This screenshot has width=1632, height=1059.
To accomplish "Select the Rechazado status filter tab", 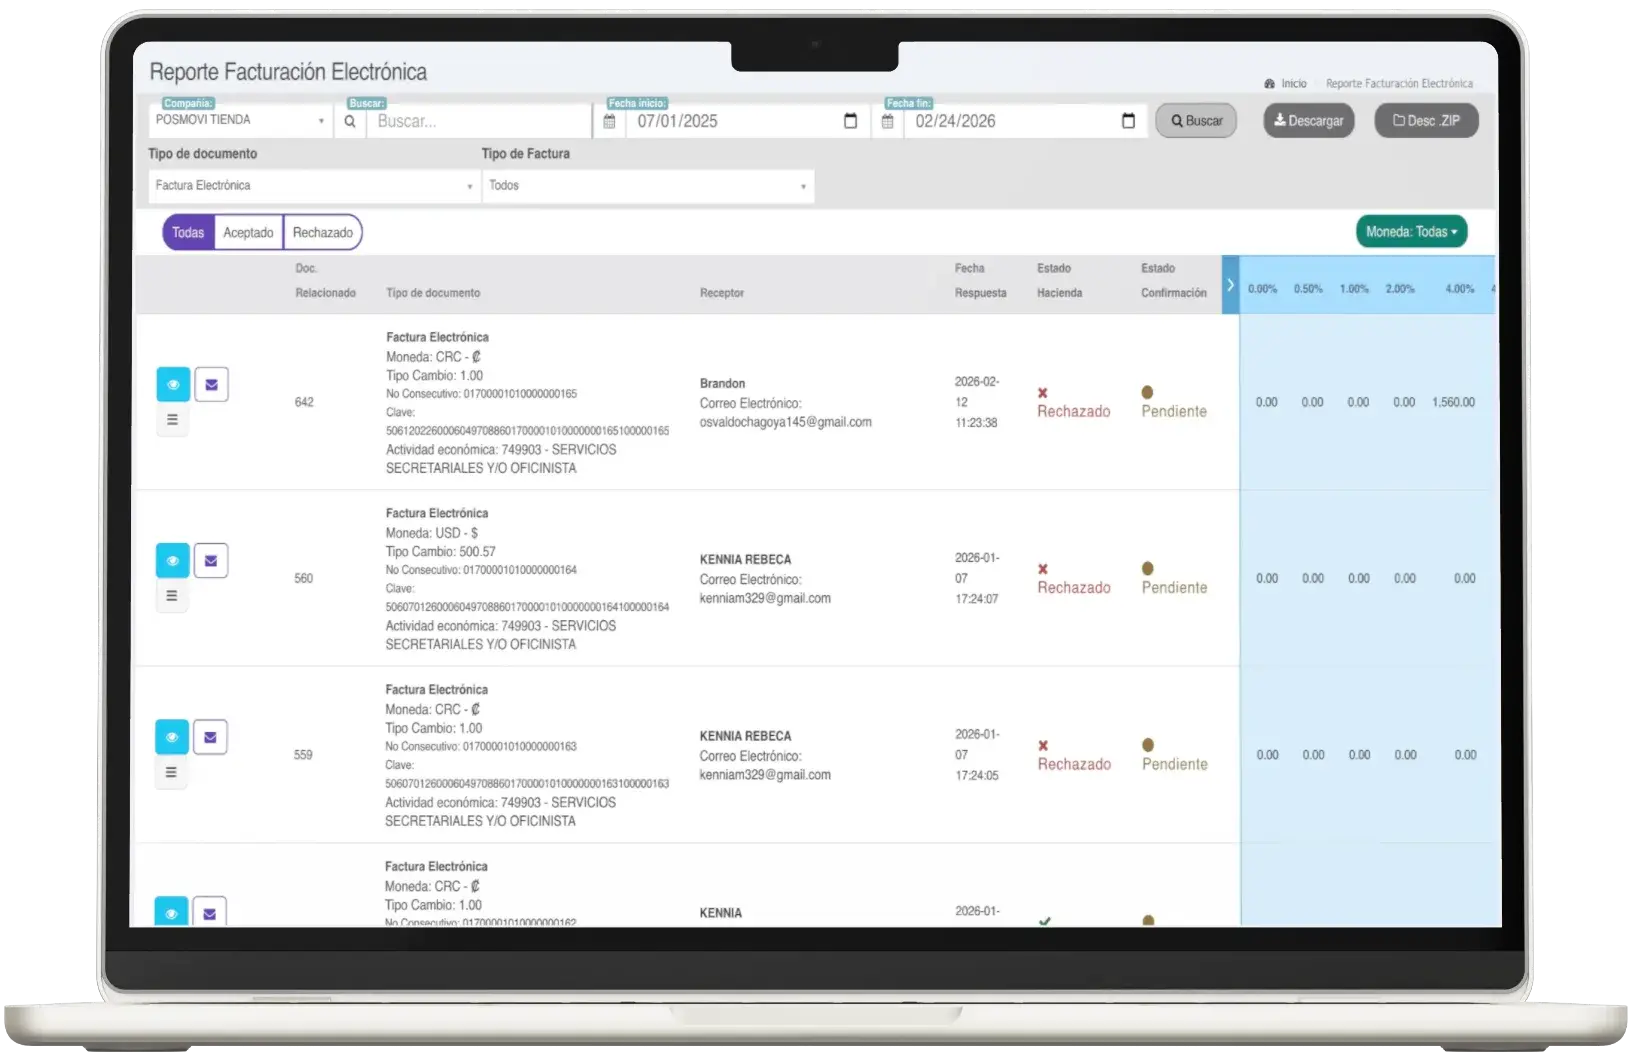I will (x=323, y=233).
